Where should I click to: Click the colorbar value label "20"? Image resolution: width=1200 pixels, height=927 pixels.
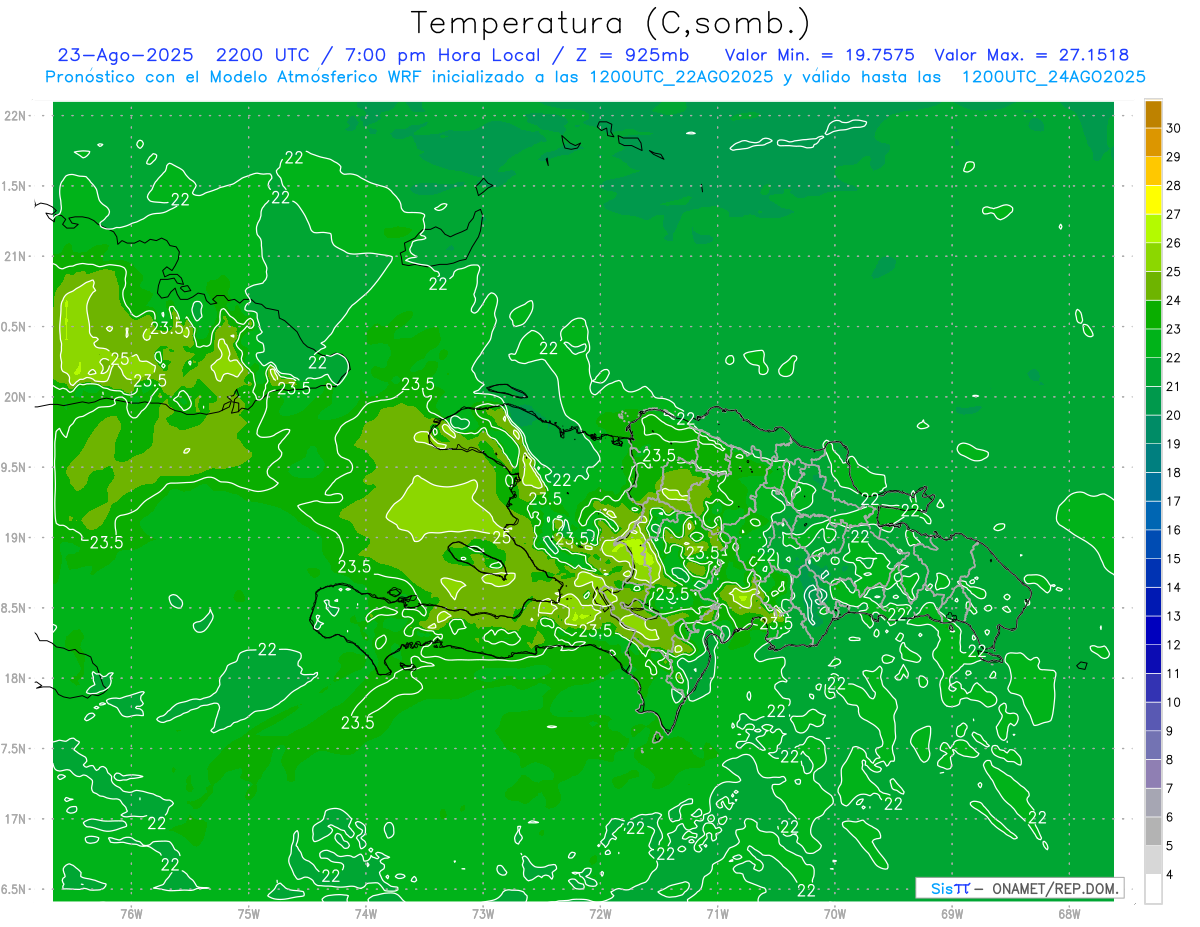tap(1174, 415)
